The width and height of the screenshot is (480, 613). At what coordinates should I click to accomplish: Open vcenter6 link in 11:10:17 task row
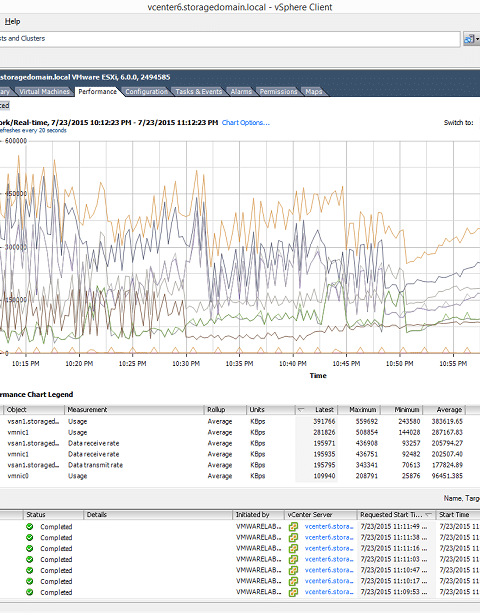[329, 581]
